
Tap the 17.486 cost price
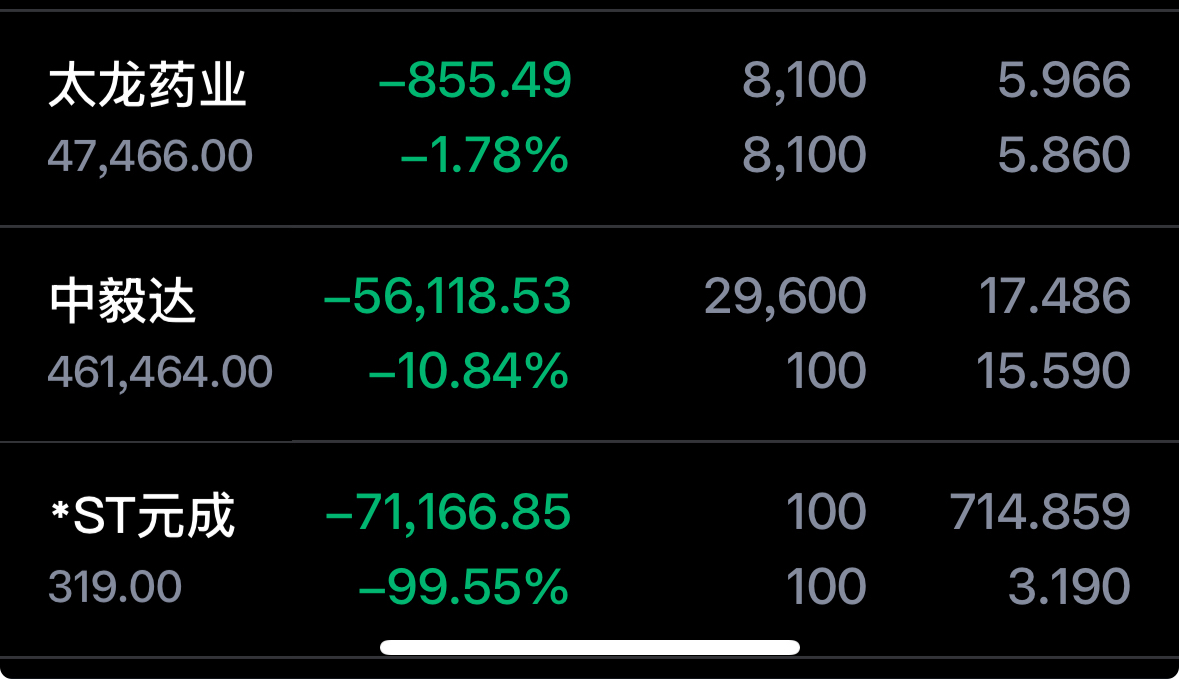1054,296
